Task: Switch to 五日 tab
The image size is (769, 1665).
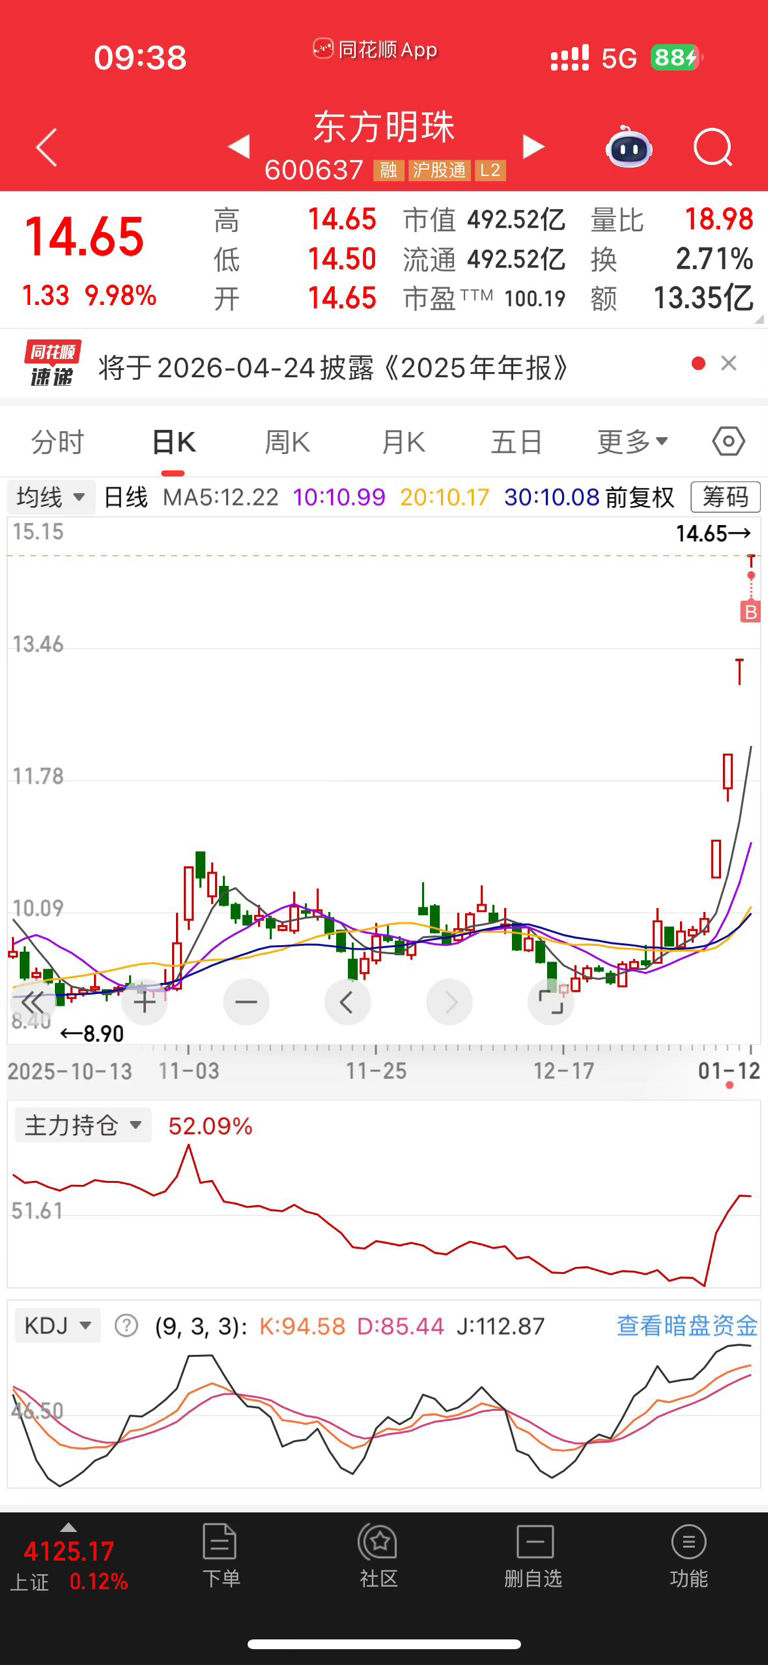Action: (517, 442)
